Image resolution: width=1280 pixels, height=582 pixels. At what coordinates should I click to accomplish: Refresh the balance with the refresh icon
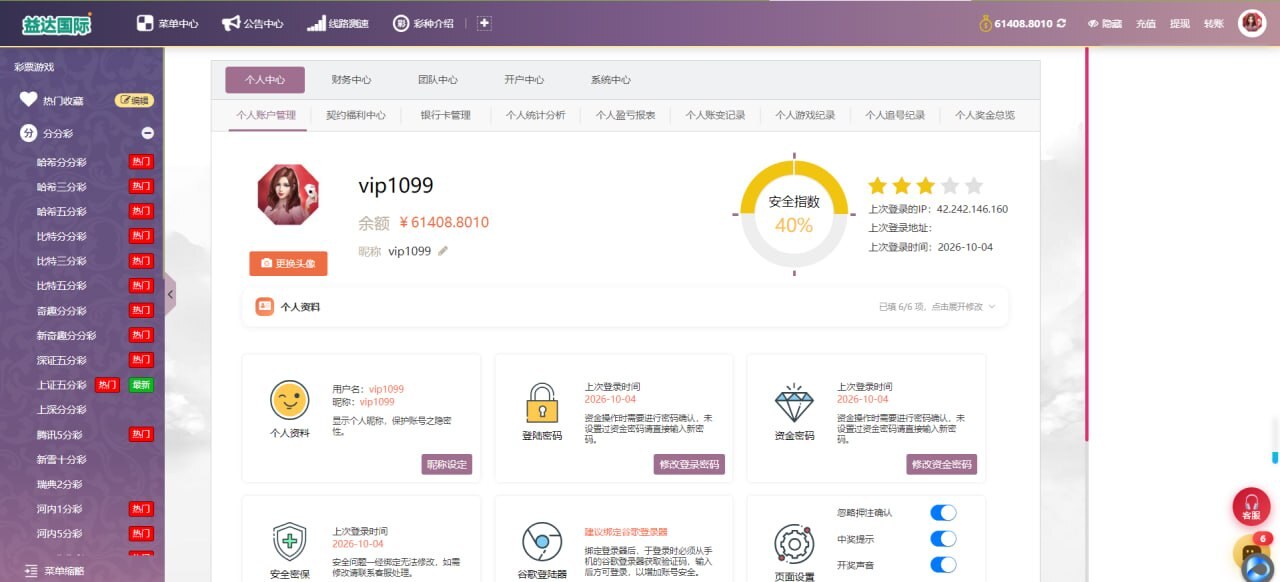[1061, 23]
